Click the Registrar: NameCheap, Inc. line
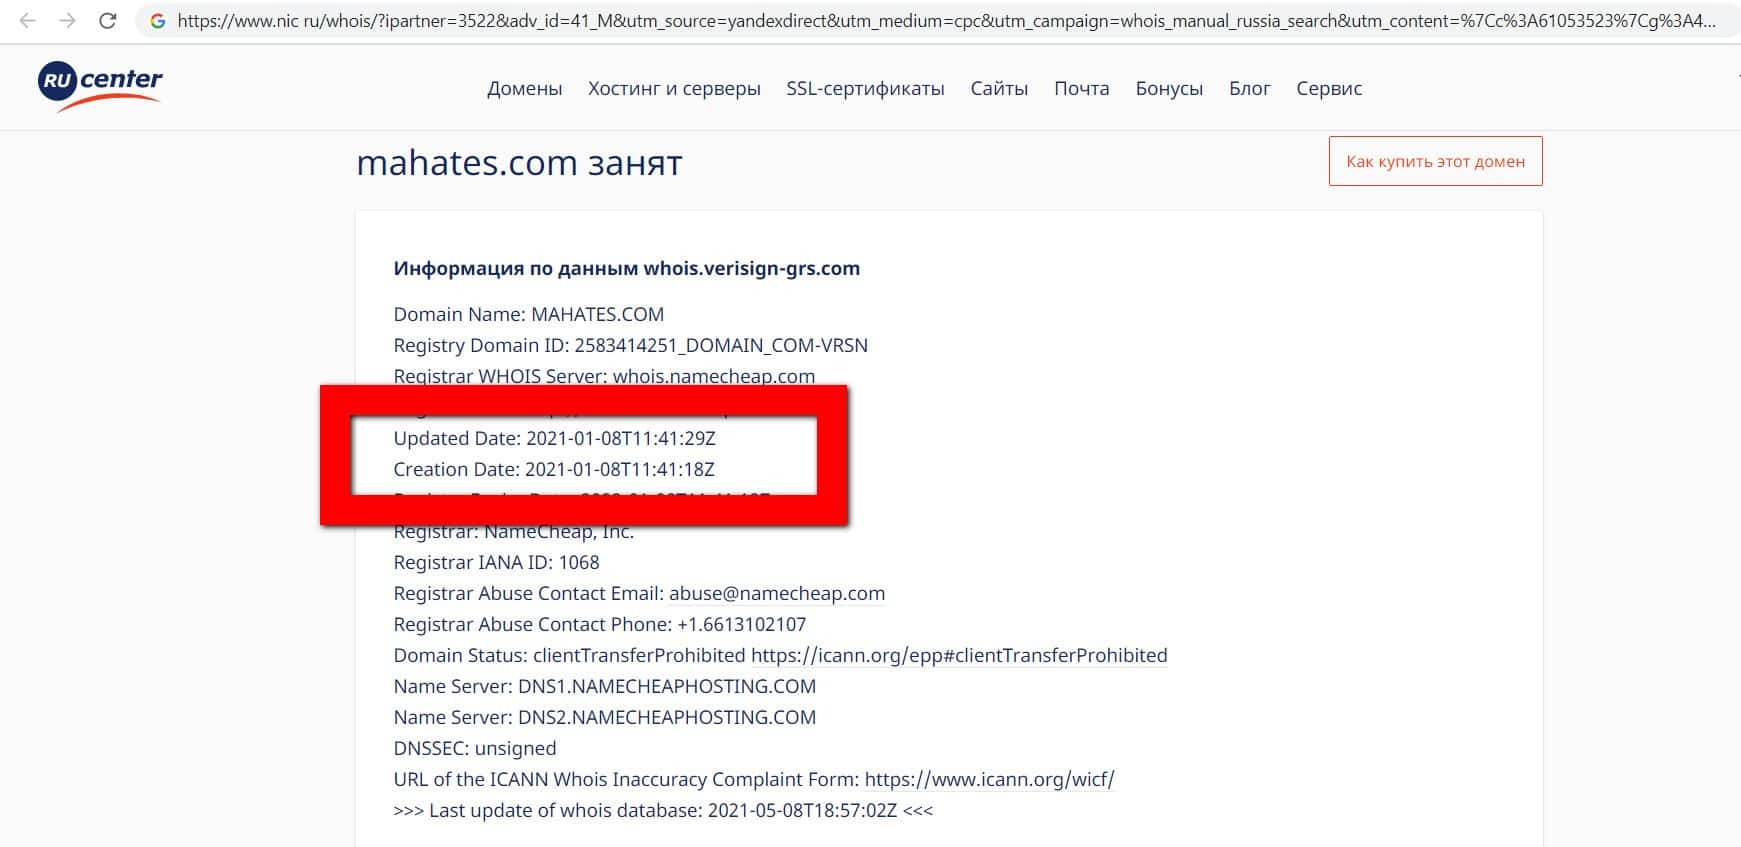The image size is (1741, 847). point(514,532)
